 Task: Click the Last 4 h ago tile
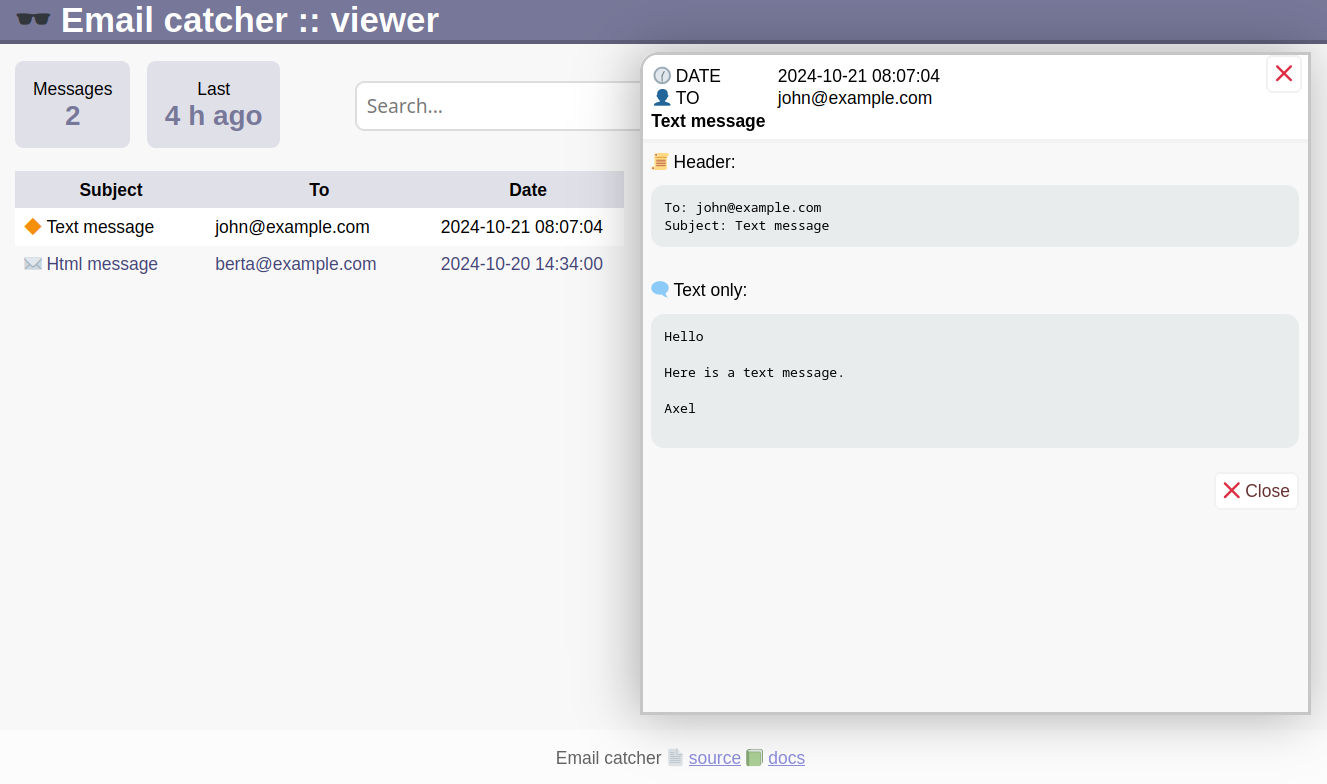(213, 105)
